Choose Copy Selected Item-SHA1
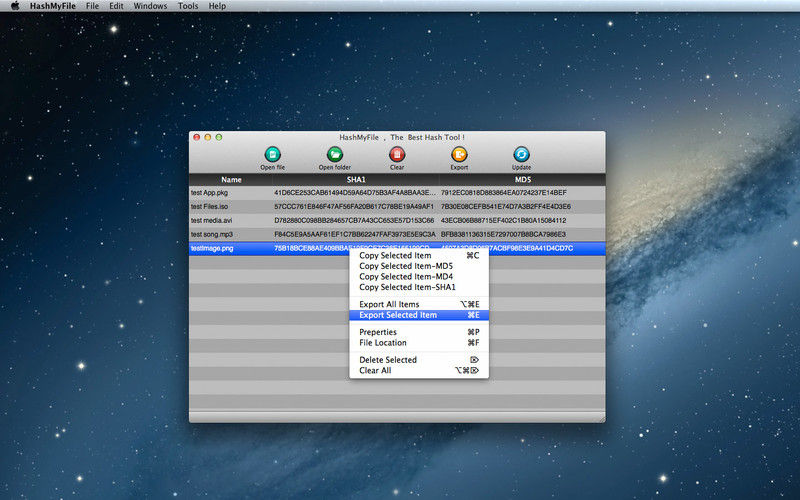 coord(419,287)
